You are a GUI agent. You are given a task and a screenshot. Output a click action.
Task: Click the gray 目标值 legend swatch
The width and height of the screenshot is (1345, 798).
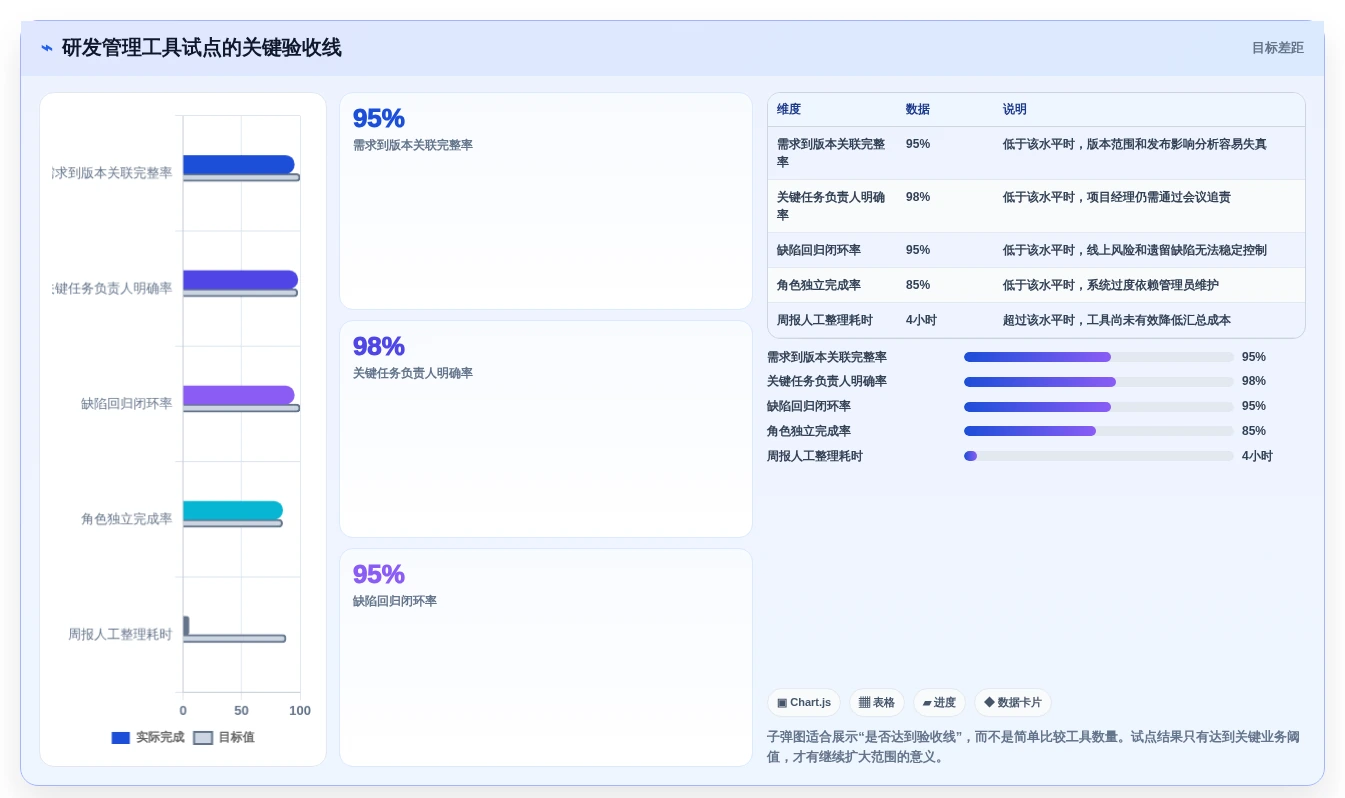(x=203, y=738)
